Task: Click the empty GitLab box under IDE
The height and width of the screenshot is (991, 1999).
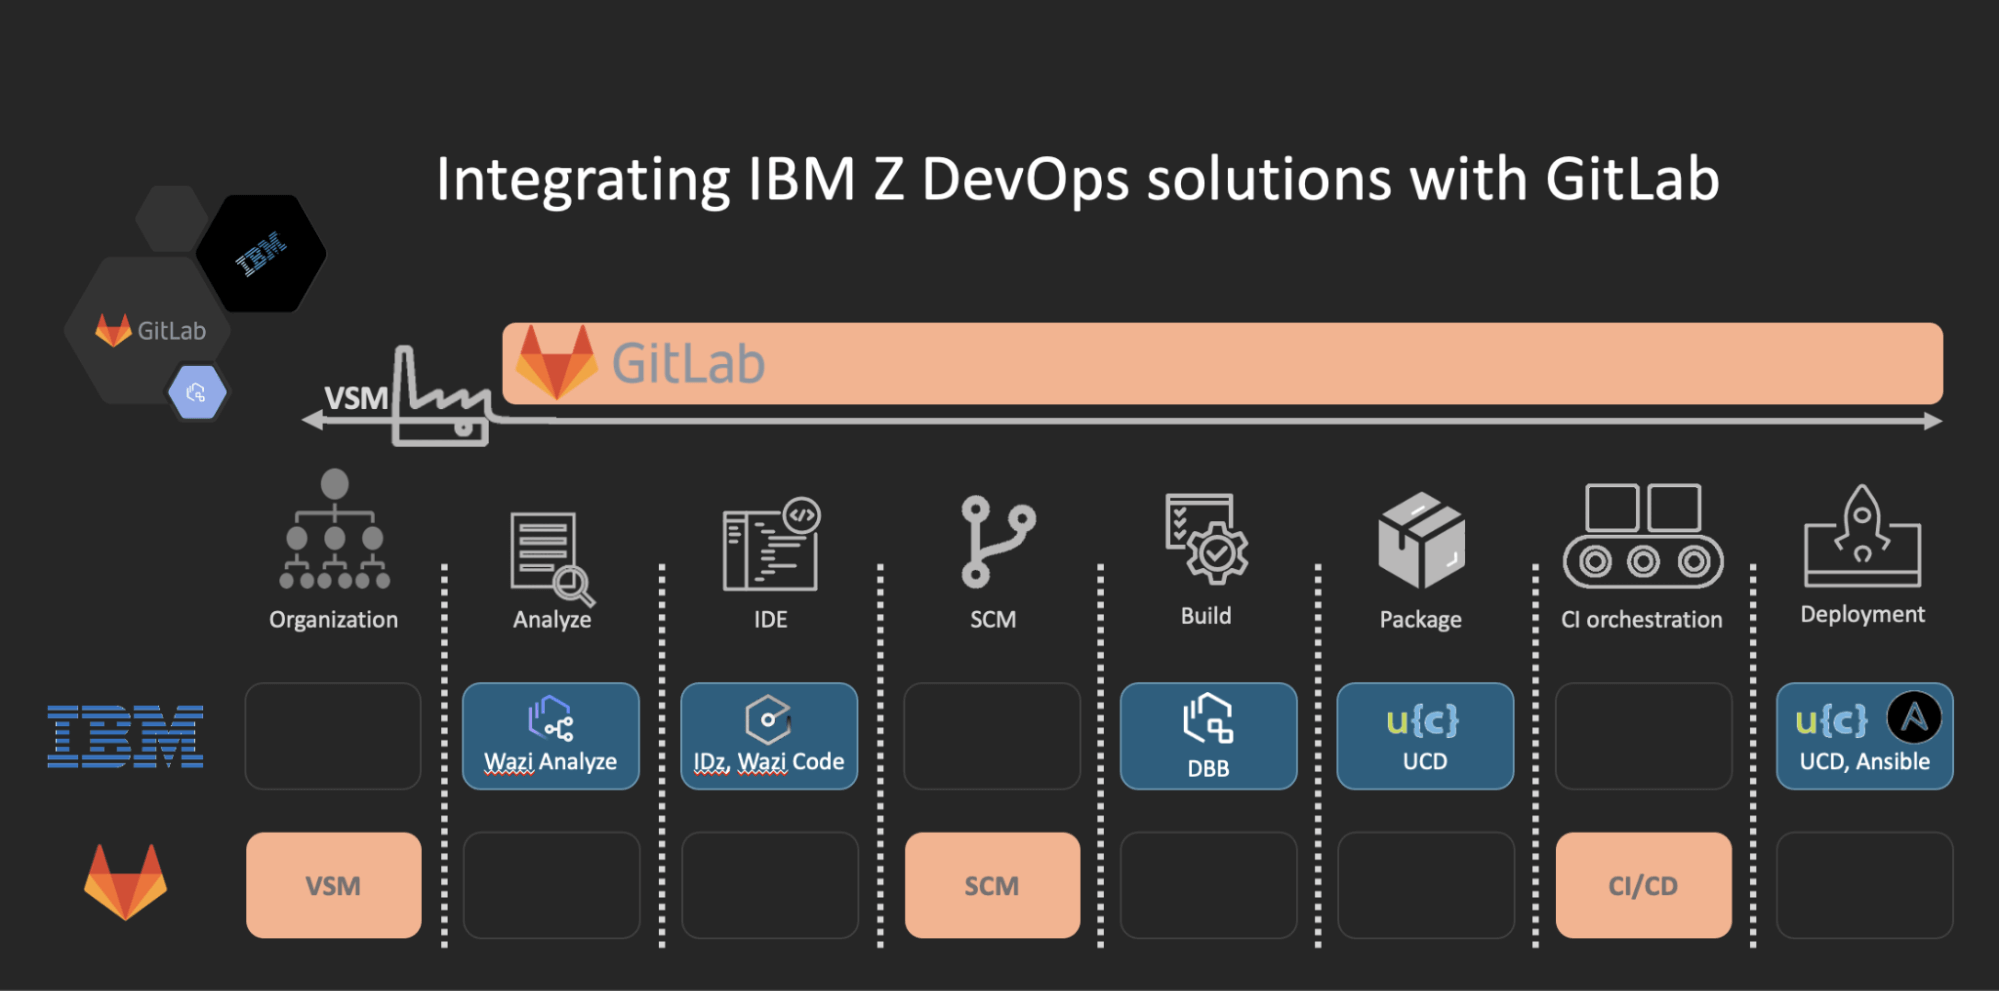Action: (x=770, y=885)
